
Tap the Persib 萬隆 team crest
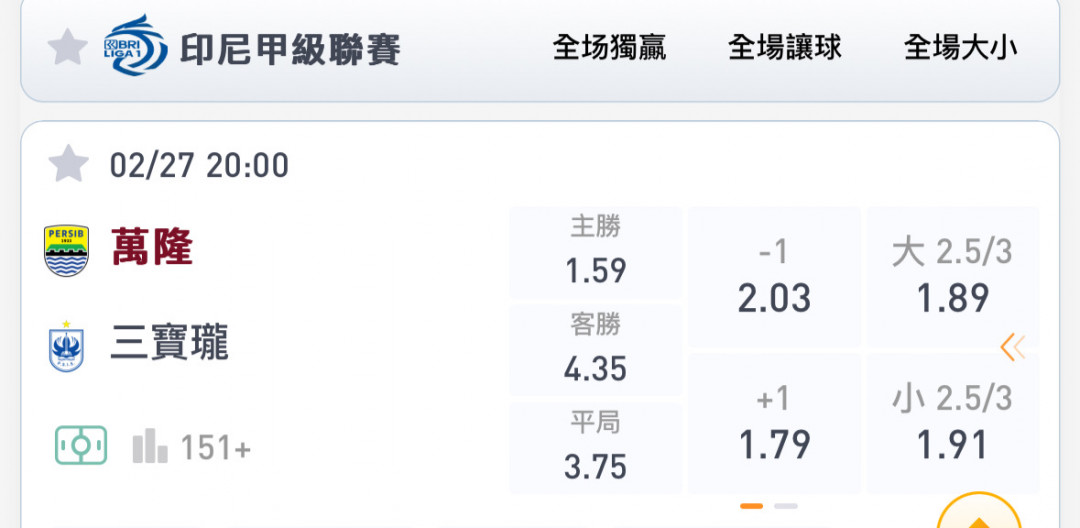(x=66, y=250)
